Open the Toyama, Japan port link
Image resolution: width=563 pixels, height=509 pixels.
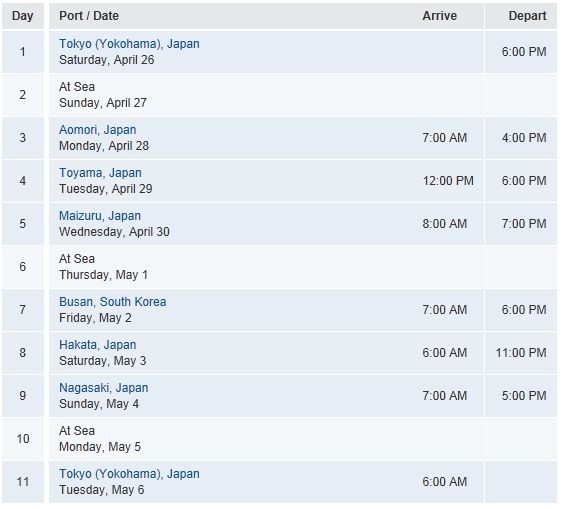tap(100, 173)
